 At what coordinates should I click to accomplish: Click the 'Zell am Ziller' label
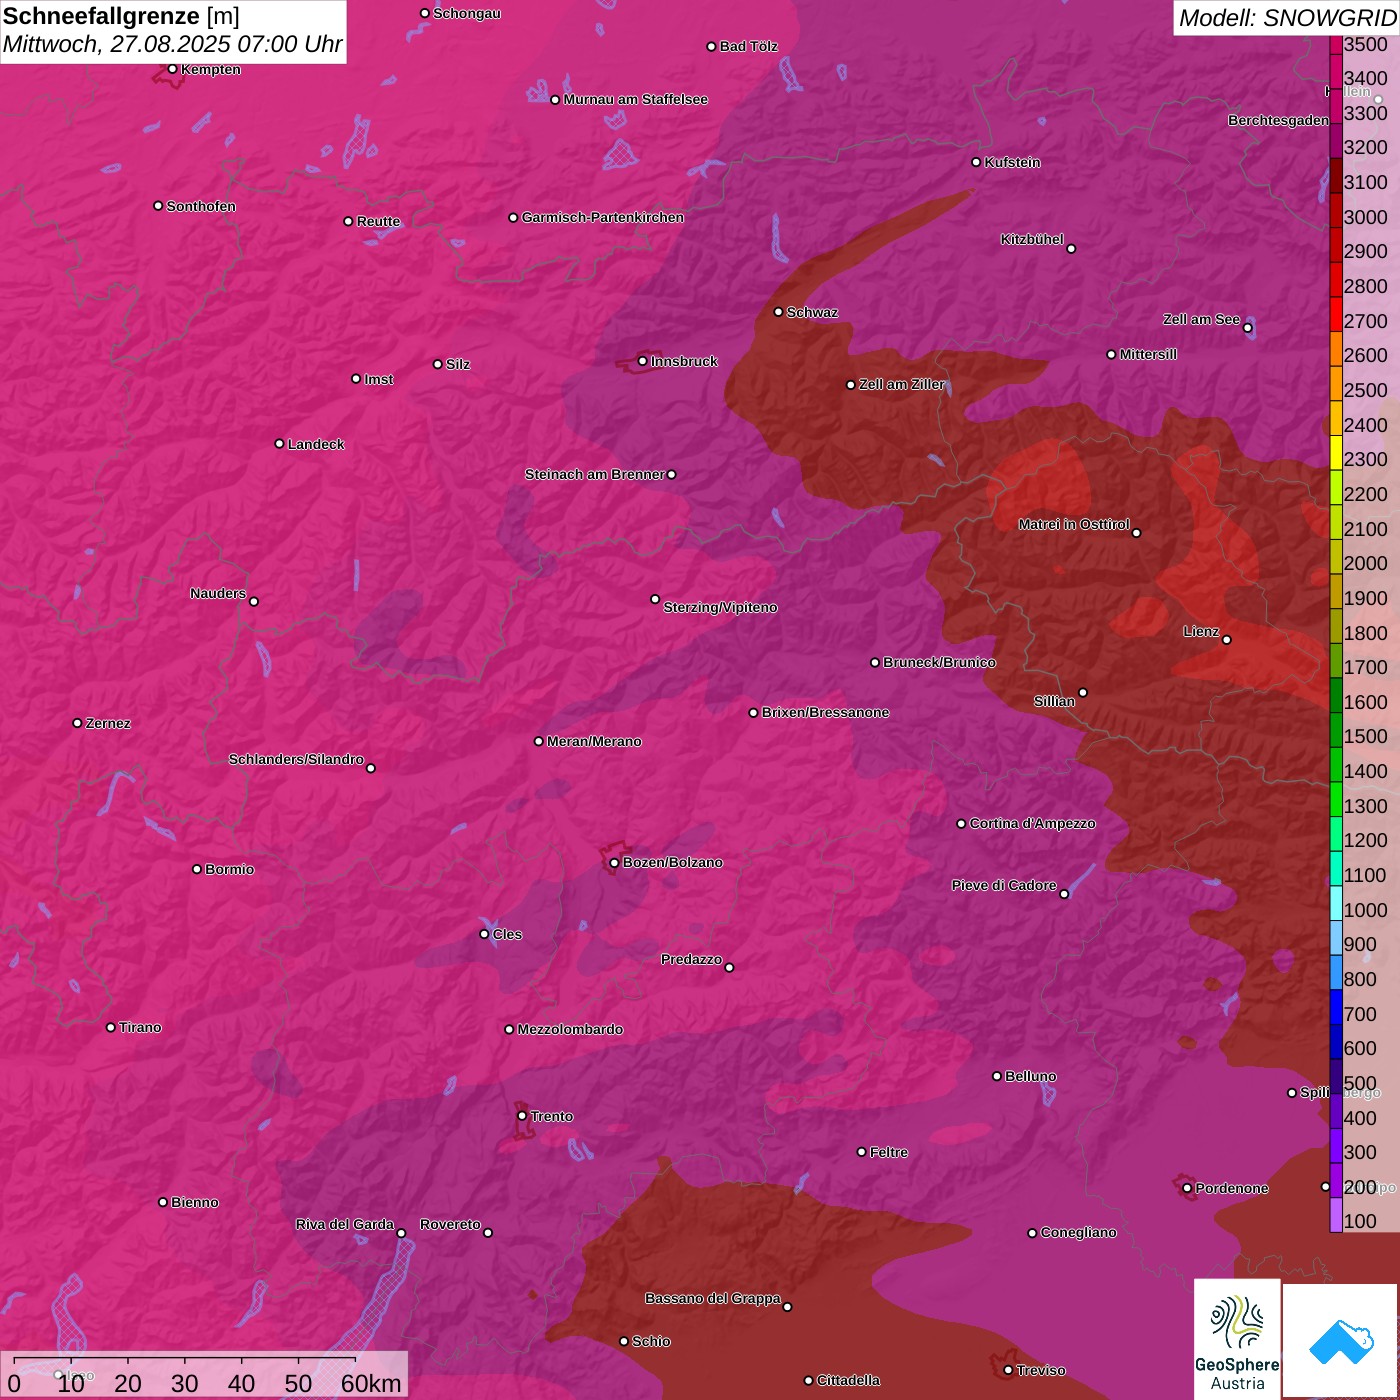click(901, 384)
